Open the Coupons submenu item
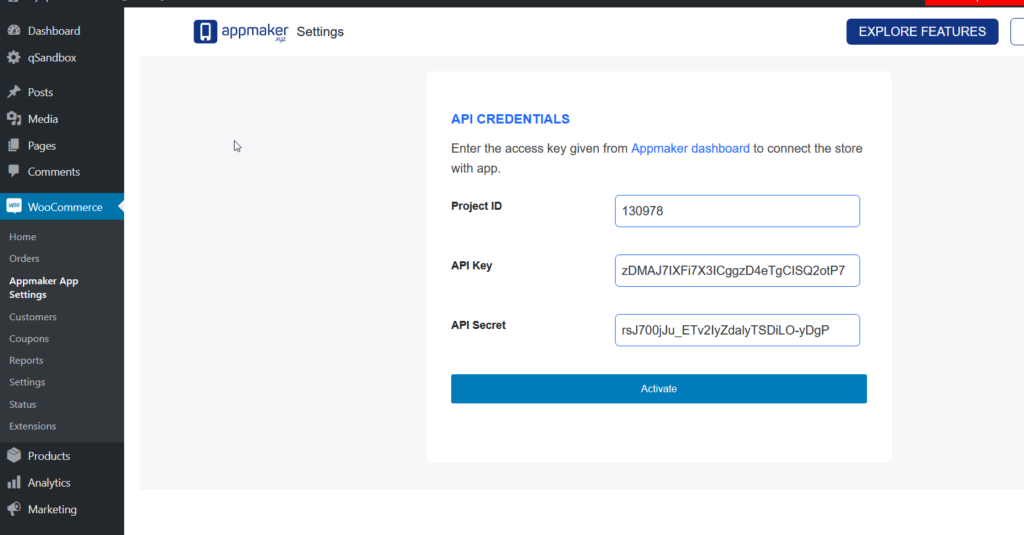The width and height of the screenshot is (1024, 535). click(x=29, y=338)
